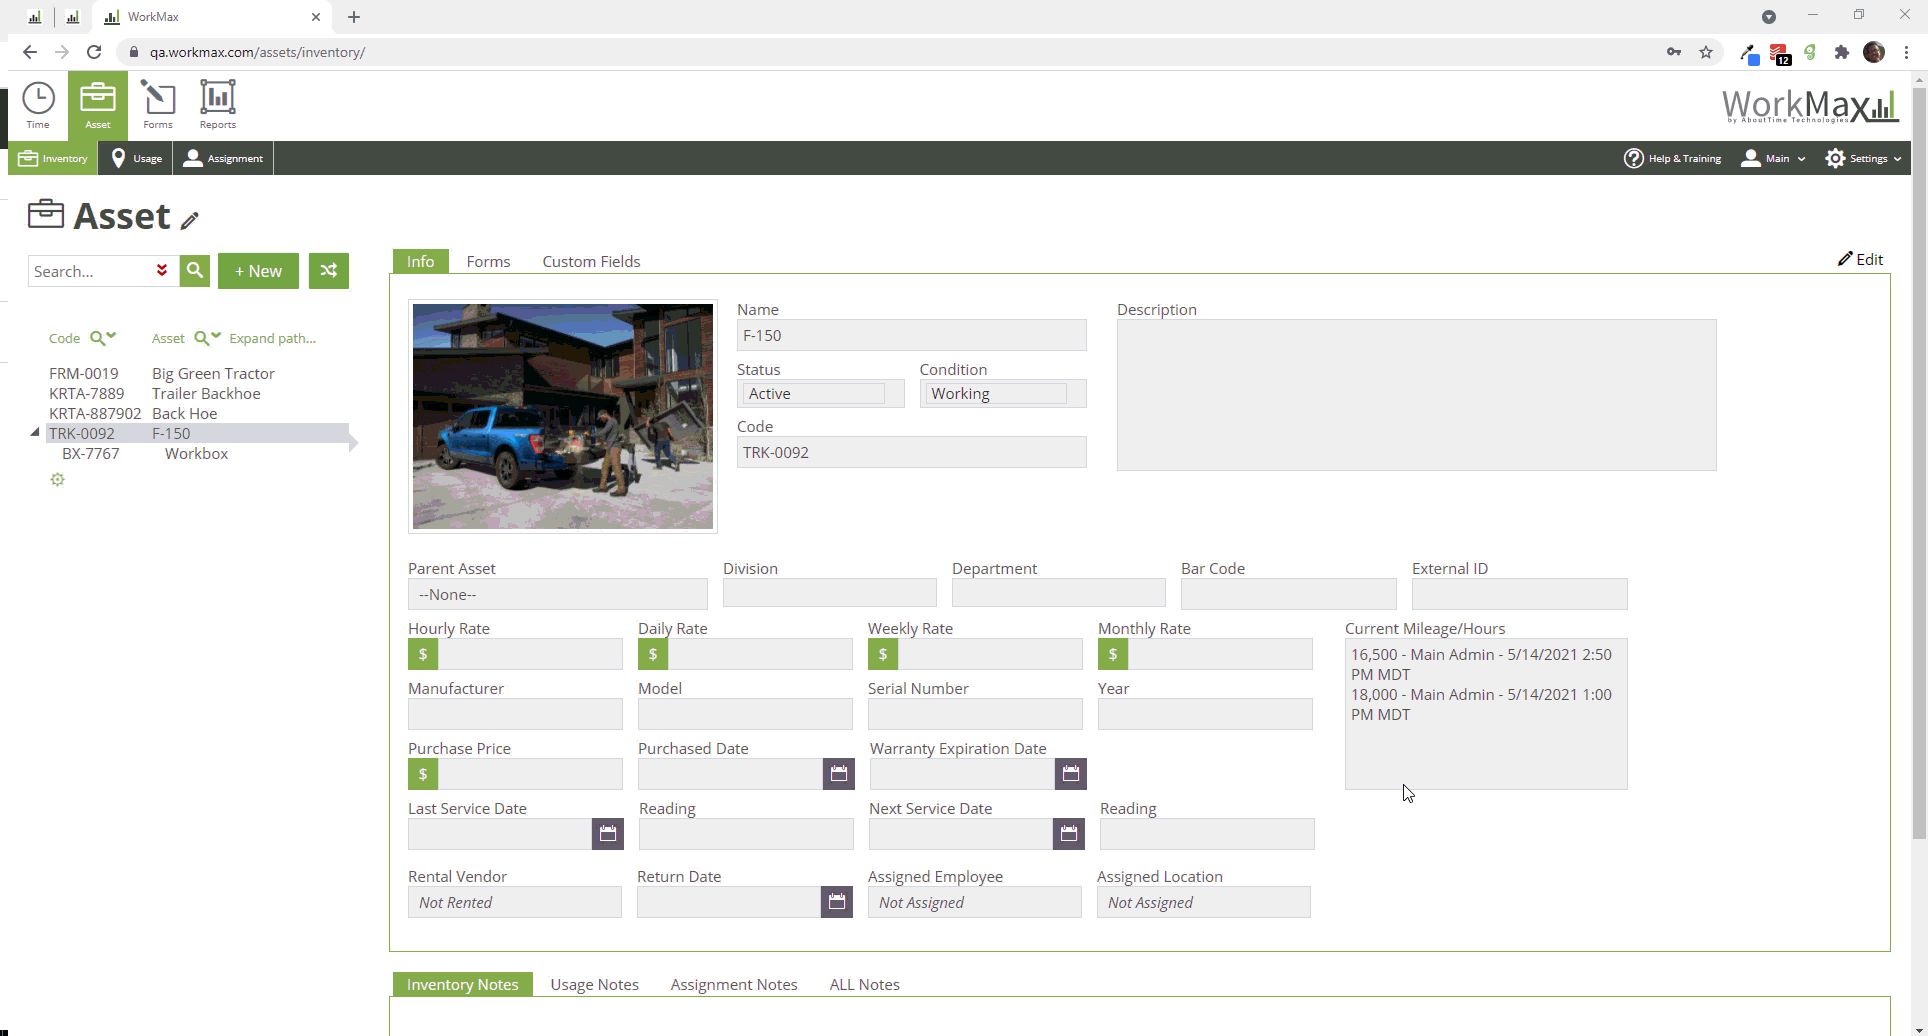Click the gear icon below asset list
The width and height of the screenshot is (1928, 1036).
58,480
